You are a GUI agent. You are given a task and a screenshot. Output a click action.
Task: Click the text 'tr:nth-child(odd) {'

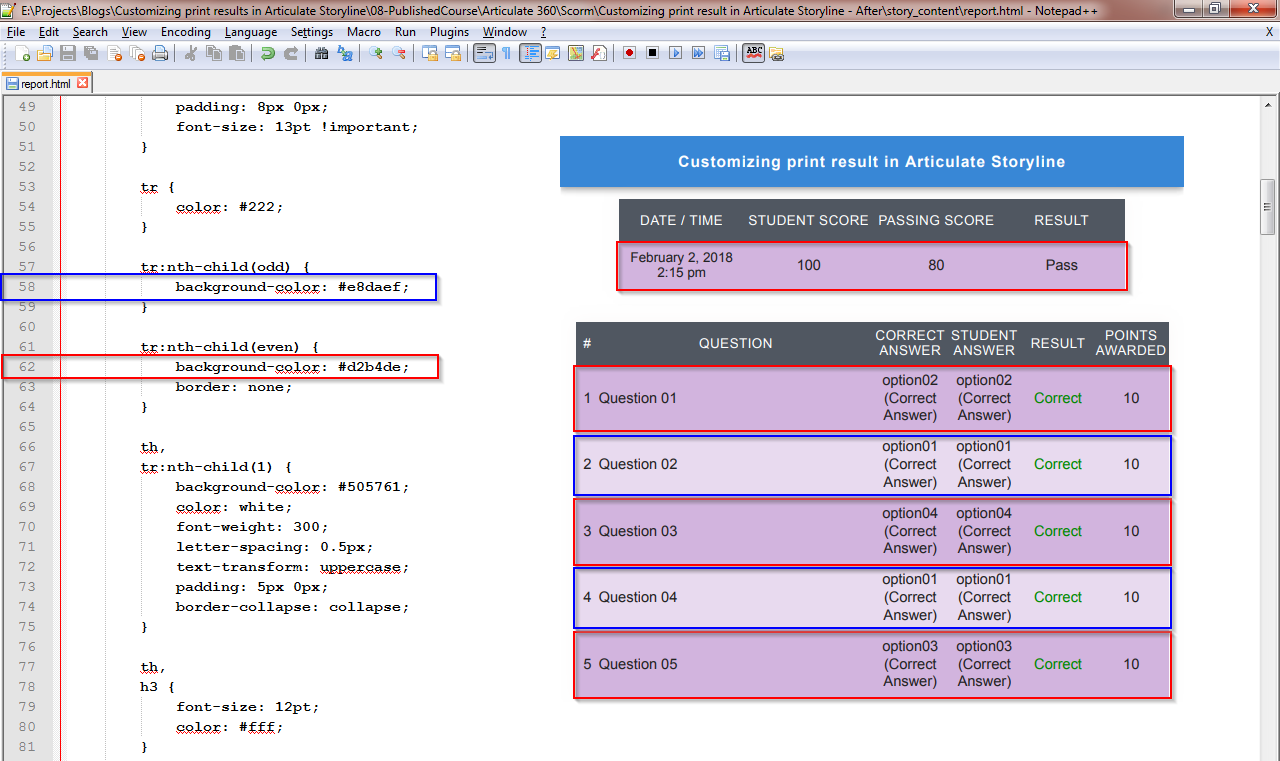225,267
